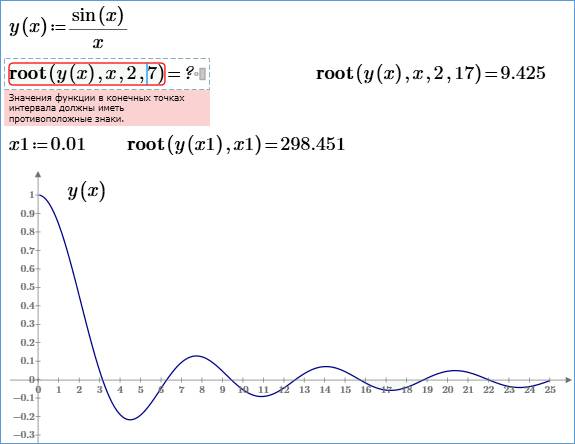Click the x1 := 0.01 assignment
Viewport: 575px width, 444px height.
coord(47,144)
